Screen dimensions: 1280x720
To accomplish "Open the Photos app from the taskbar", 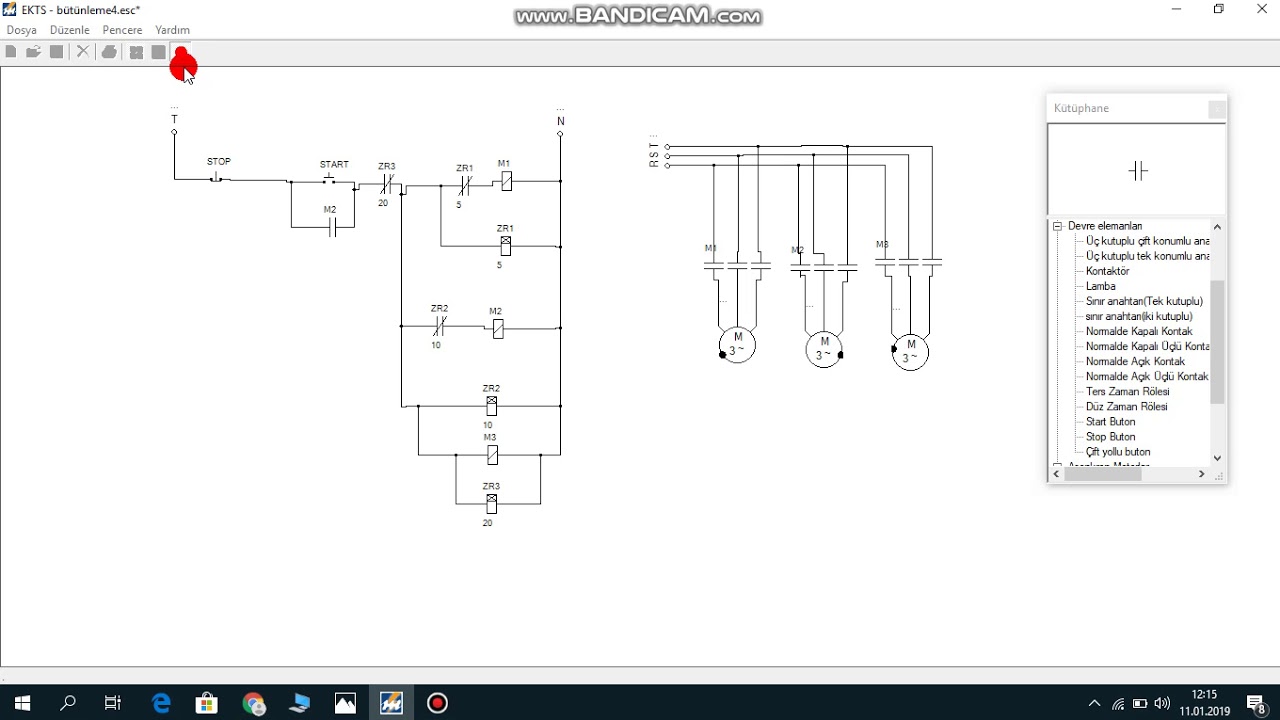I will (x=345, y=703).
